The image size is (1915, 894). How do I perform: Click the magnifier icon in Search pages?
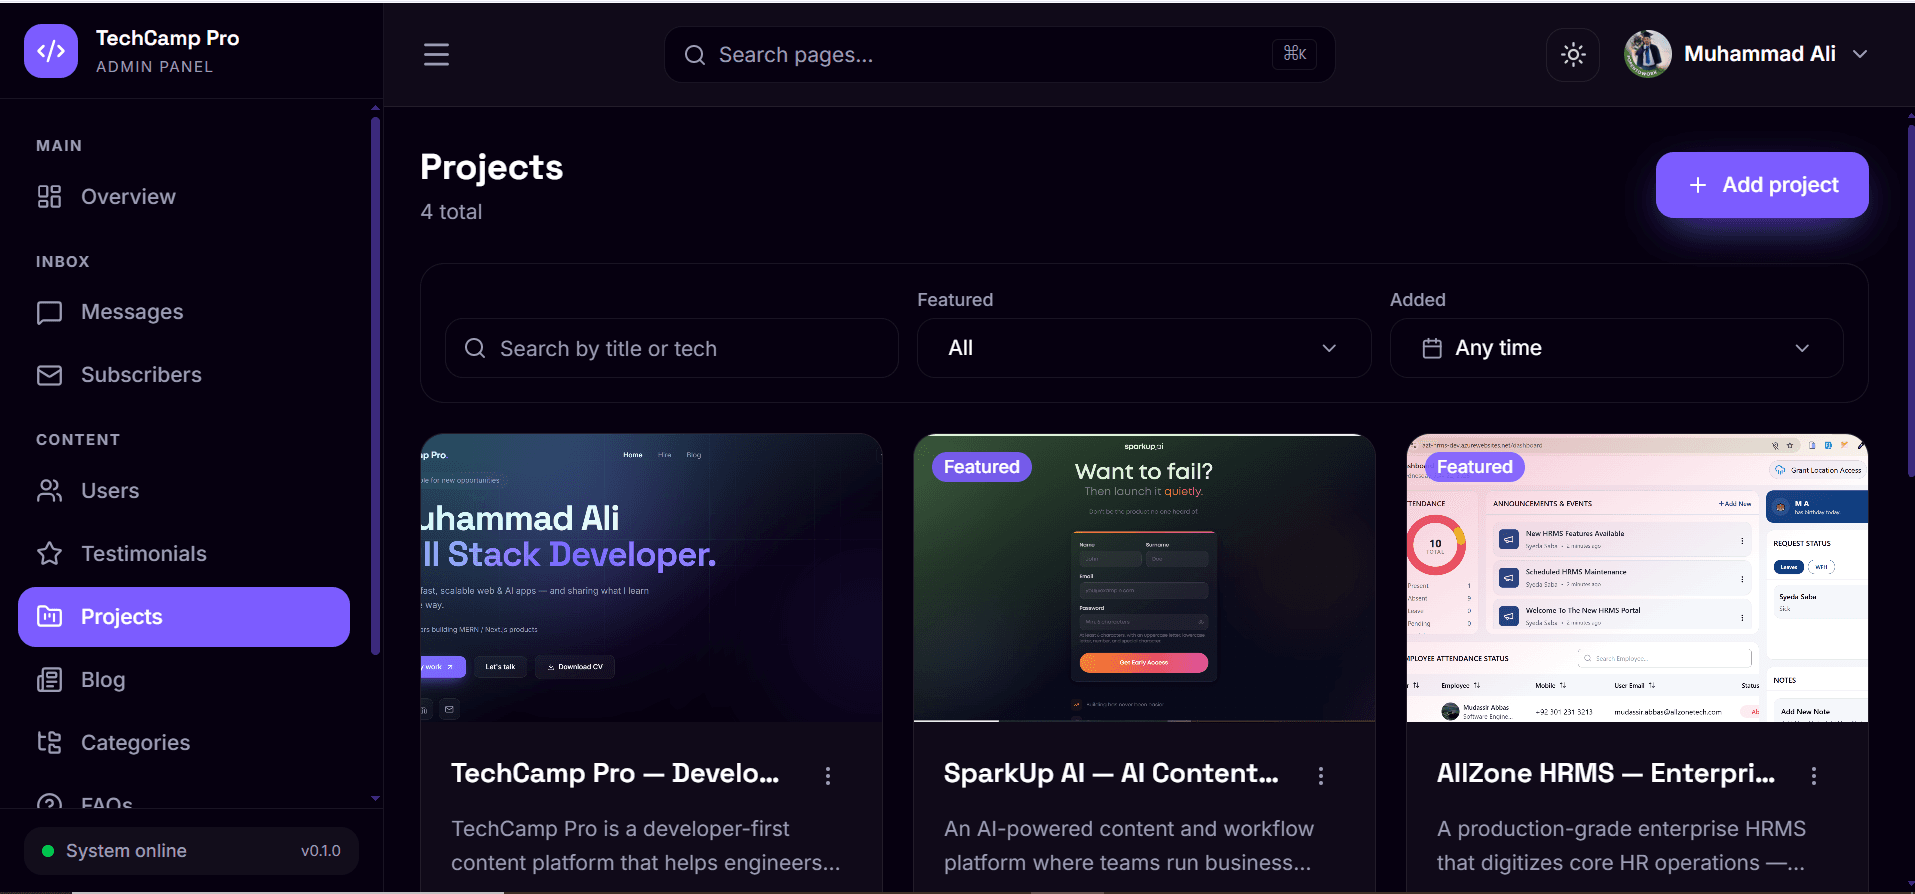695,55
